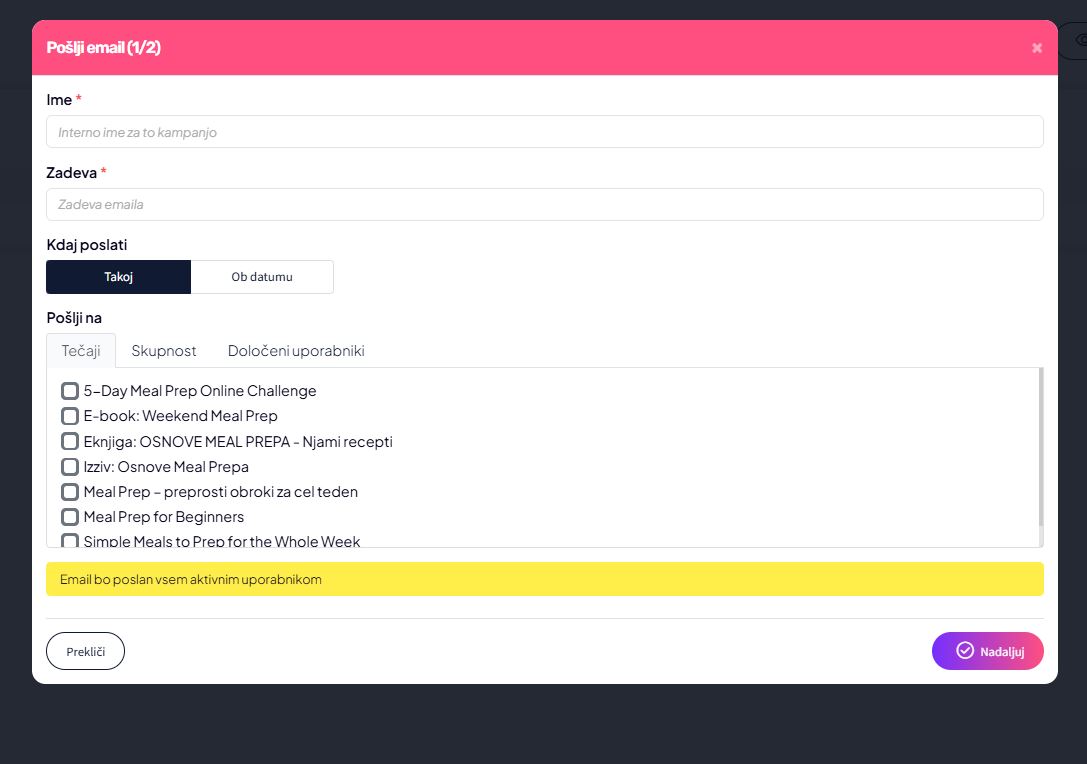Screen dimensions: 1087x764
Task: Check 5-Day Meal Prep Online Challenge
Action: point(70,391)
